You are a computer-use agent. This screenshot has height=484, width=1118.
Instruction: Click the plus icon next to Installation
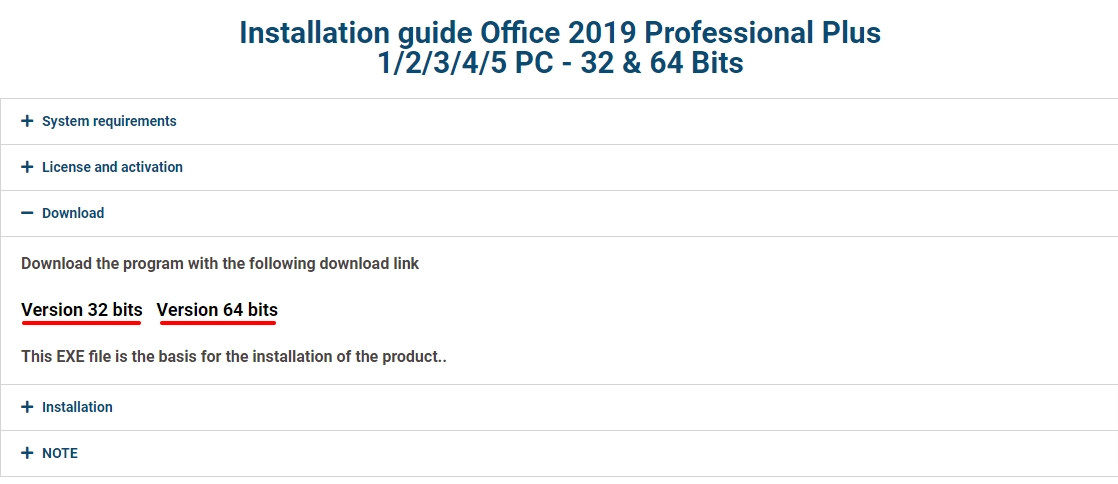pyautogui.click(x=27, y=407)
